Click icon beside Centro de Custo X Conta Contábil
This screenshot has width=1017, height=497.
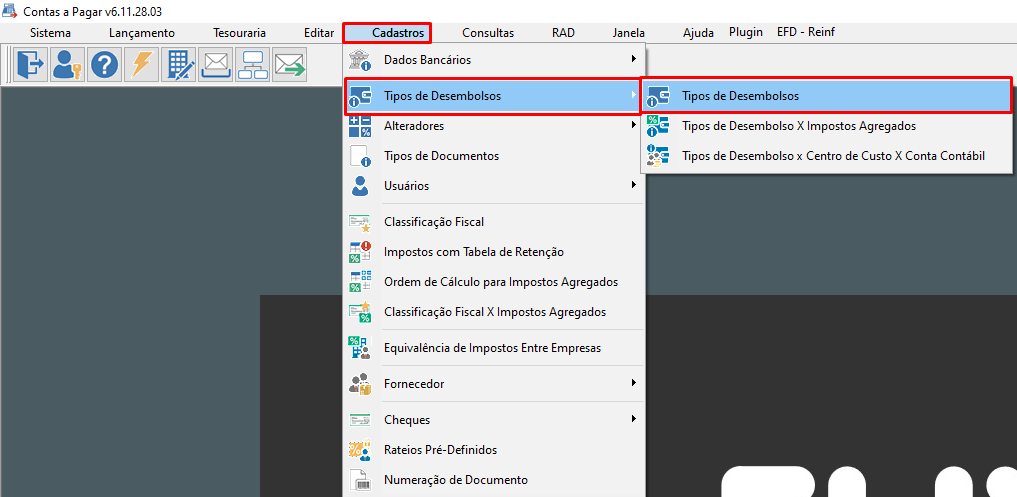click(658, 156)
